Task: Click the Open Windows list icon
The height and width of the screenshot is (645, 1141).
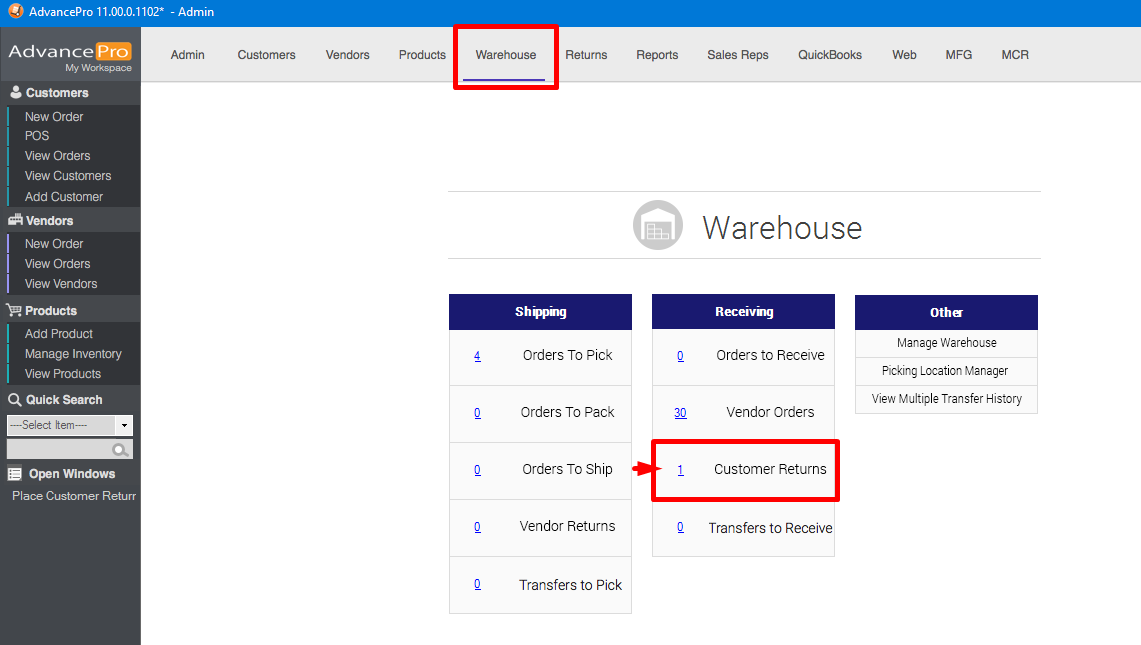Action: coord(15,474)
